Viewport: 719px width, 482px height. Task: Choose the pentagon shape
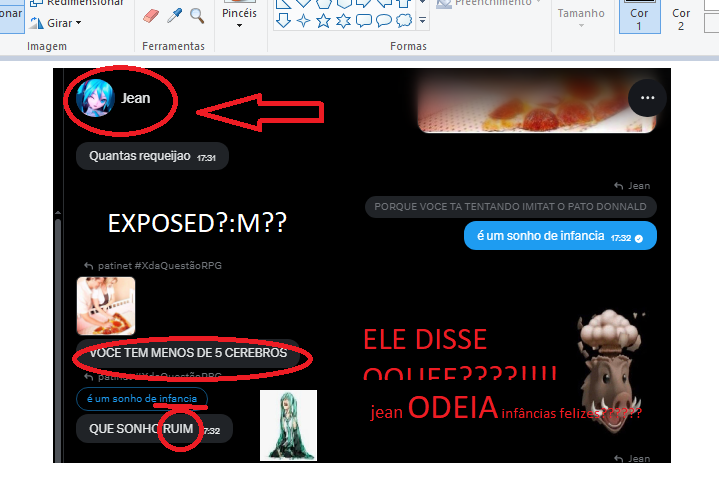[323, 4]
